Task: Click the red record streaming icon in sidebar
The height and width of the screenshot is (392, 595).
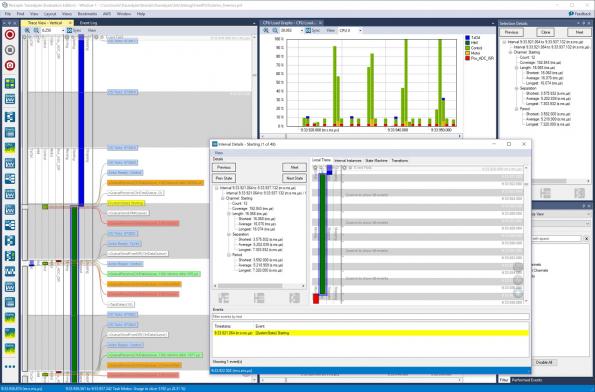Action: click(x=10, y=35)
